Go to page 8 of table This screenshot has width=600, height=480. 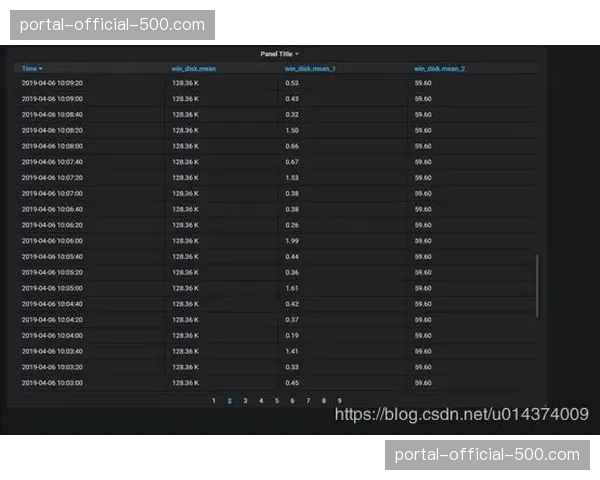click(323, 400)
